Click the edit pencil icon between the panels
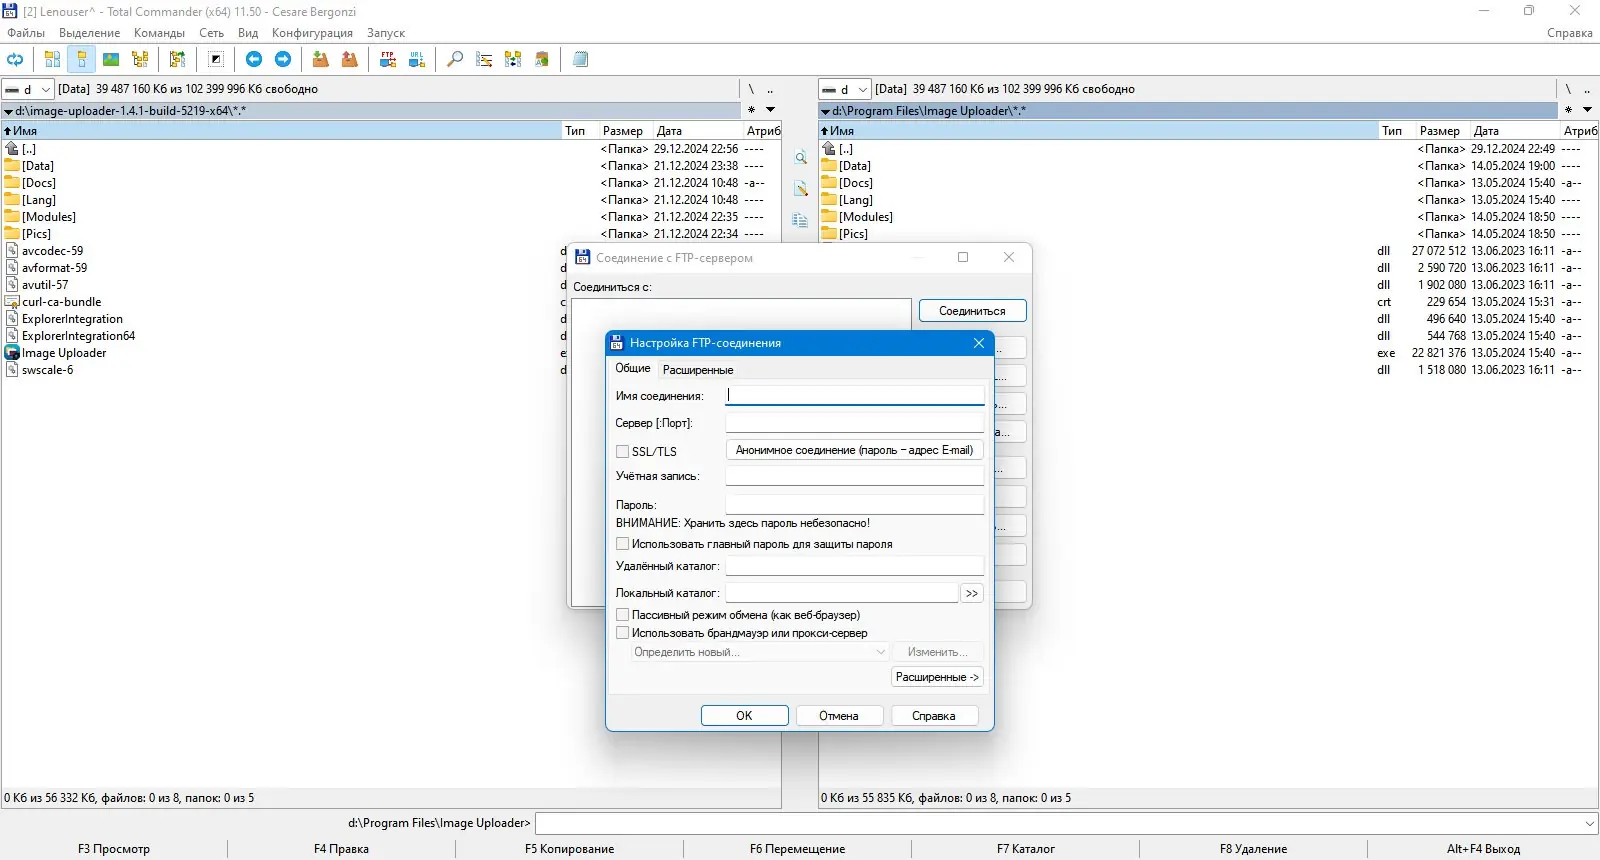 (x=800, y=188)
